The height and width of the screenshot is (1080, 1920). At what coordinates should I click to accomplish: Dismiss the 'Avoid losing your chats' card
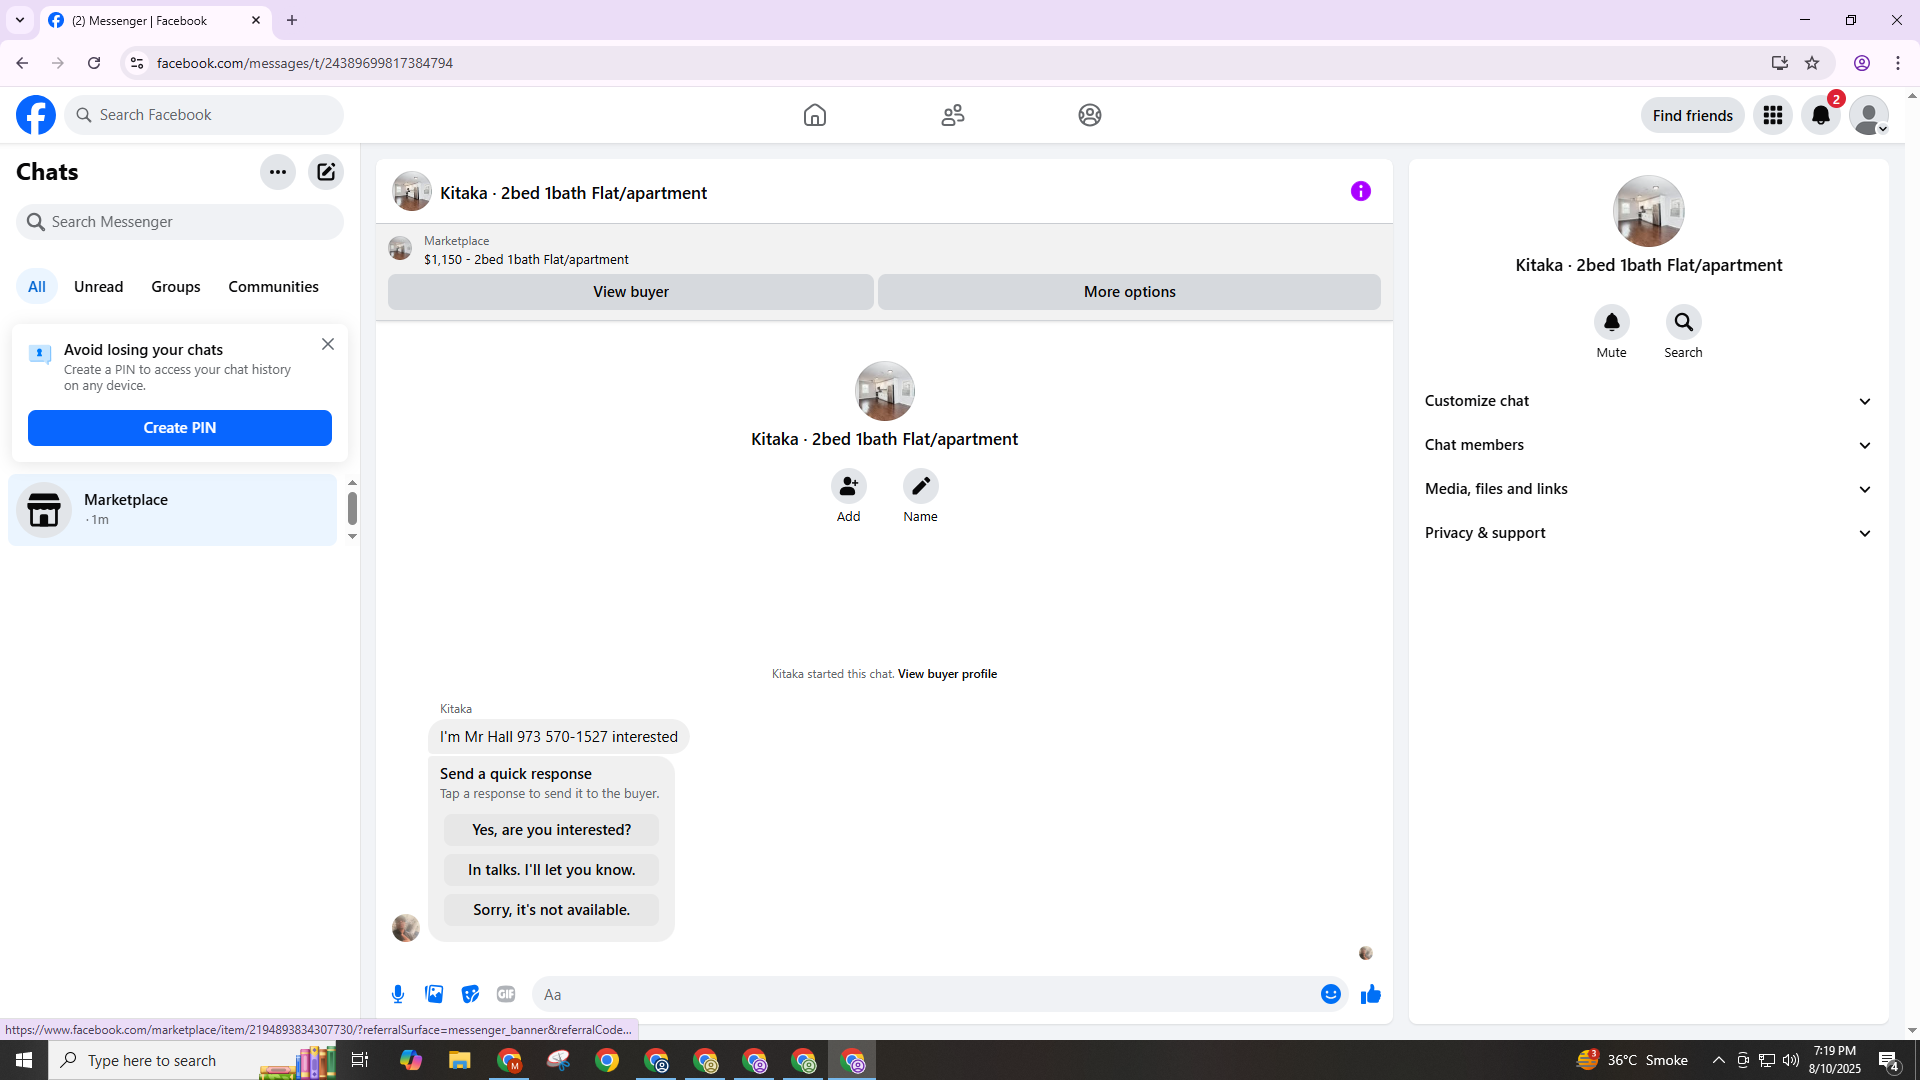pos(328,344)
